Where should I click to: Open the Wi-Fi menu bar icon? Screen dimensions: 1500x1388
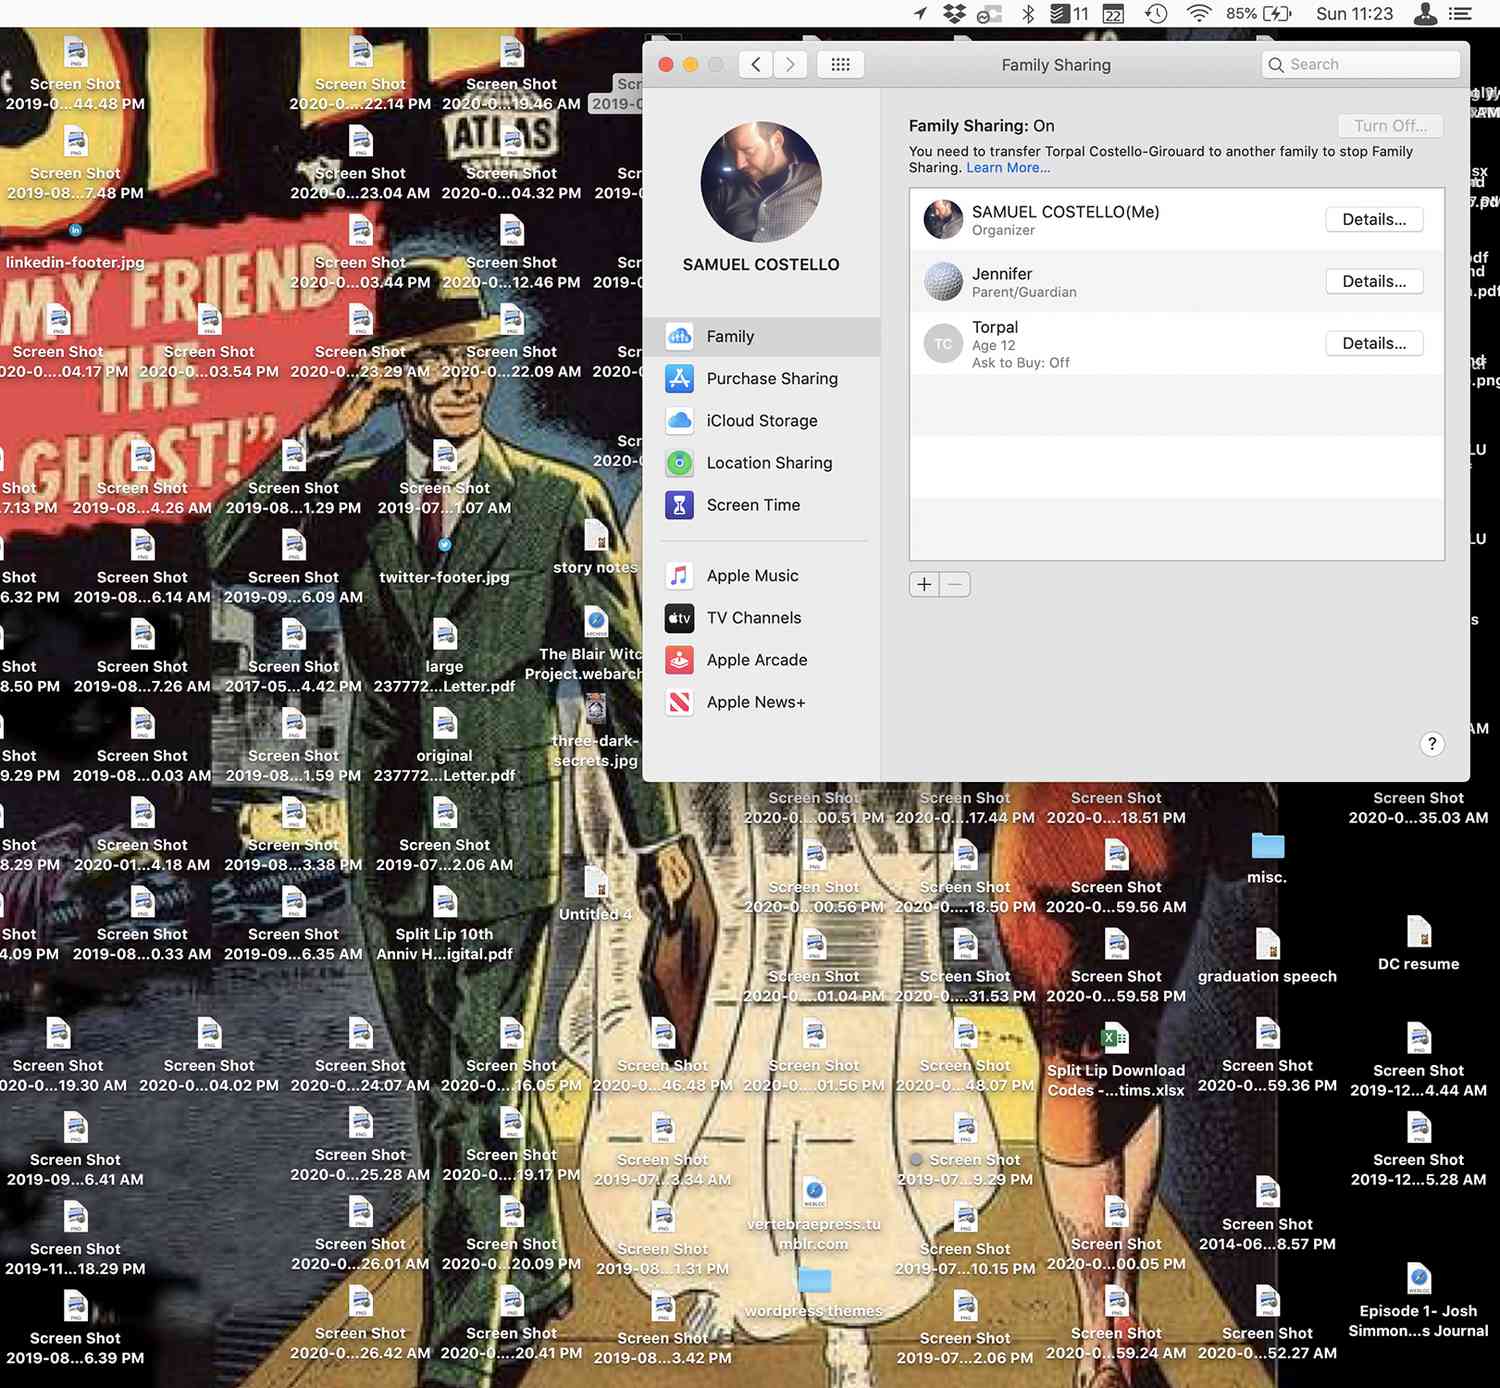[1198, 13]
